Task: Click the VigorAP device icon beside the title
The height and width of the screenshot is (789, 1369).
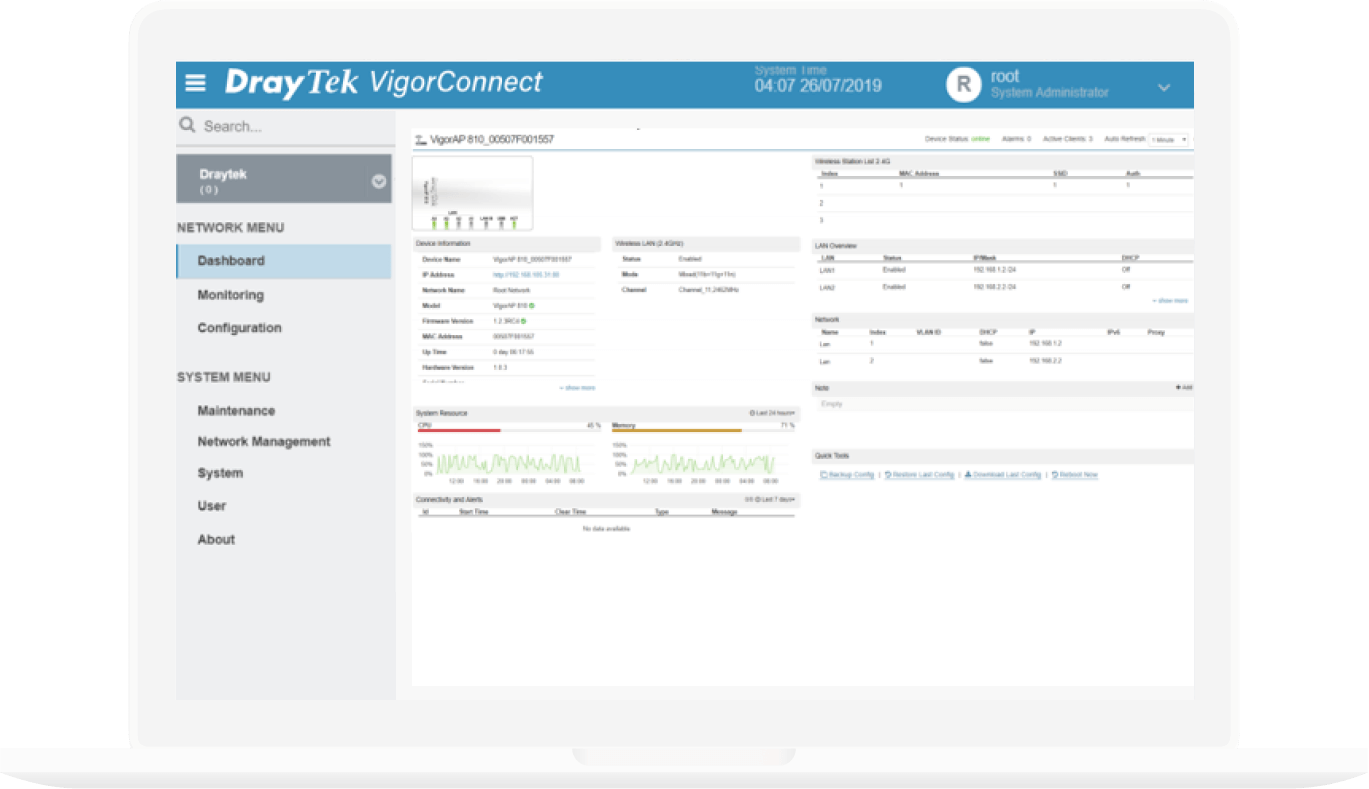Action: (x=420, y=139)
